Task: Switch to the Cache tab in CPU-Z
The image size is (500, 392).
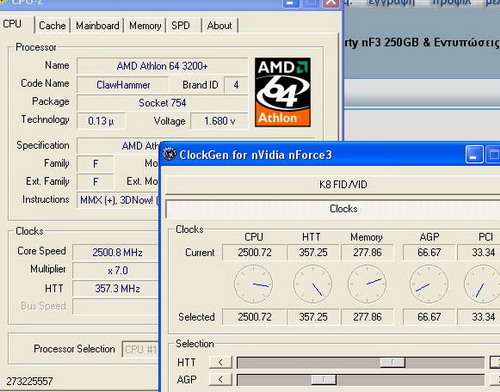Action: click(52, 26)
